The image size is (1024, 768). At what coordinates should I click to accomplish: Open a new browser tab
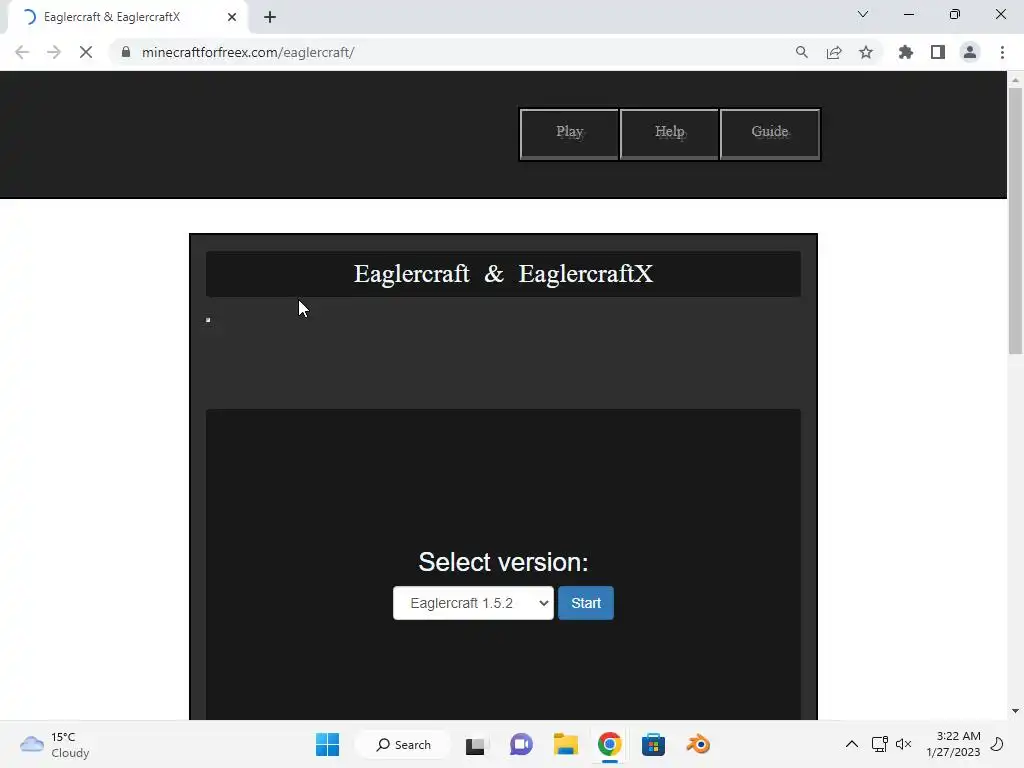coord(270,17)
